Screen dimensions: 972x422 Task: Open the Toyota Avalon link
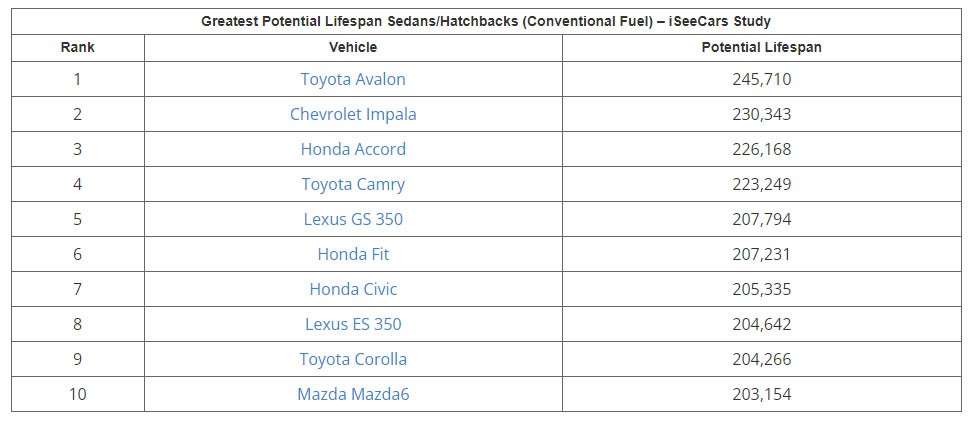353,79
